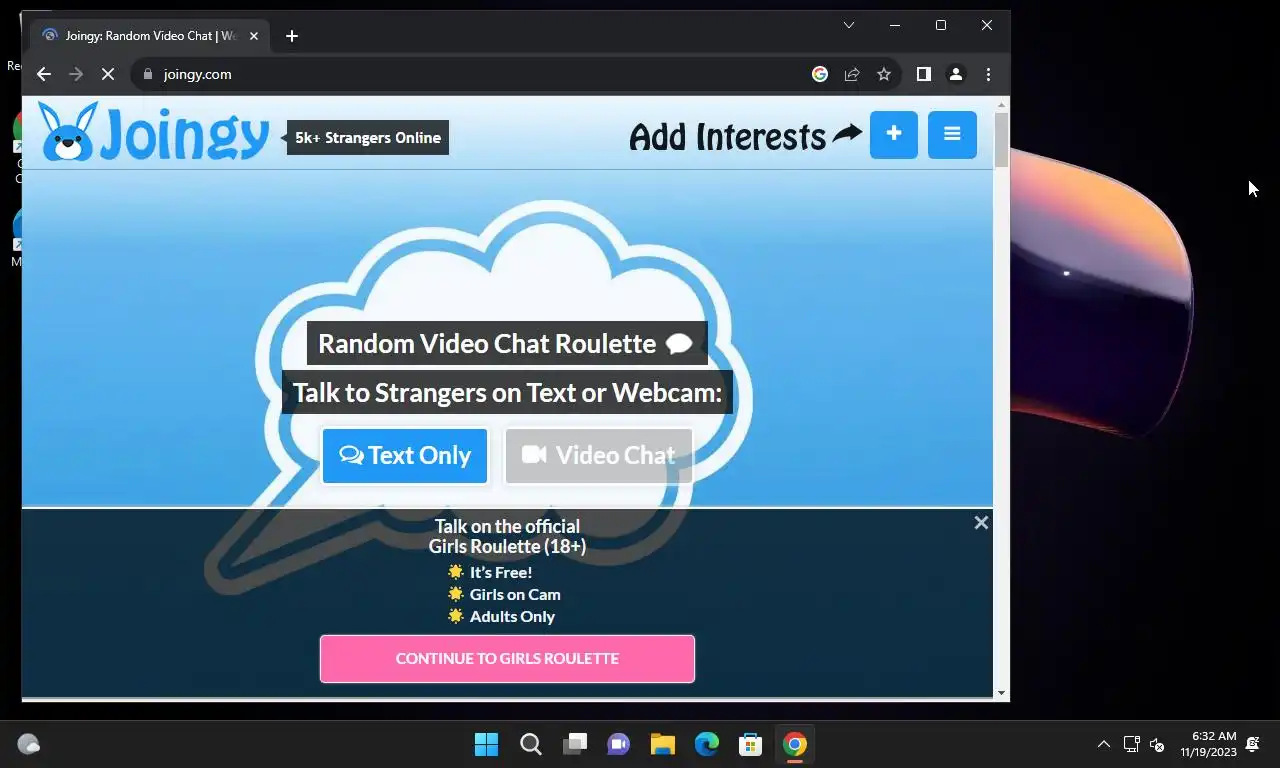Click the vertical scrollbar thumb

1002,140
